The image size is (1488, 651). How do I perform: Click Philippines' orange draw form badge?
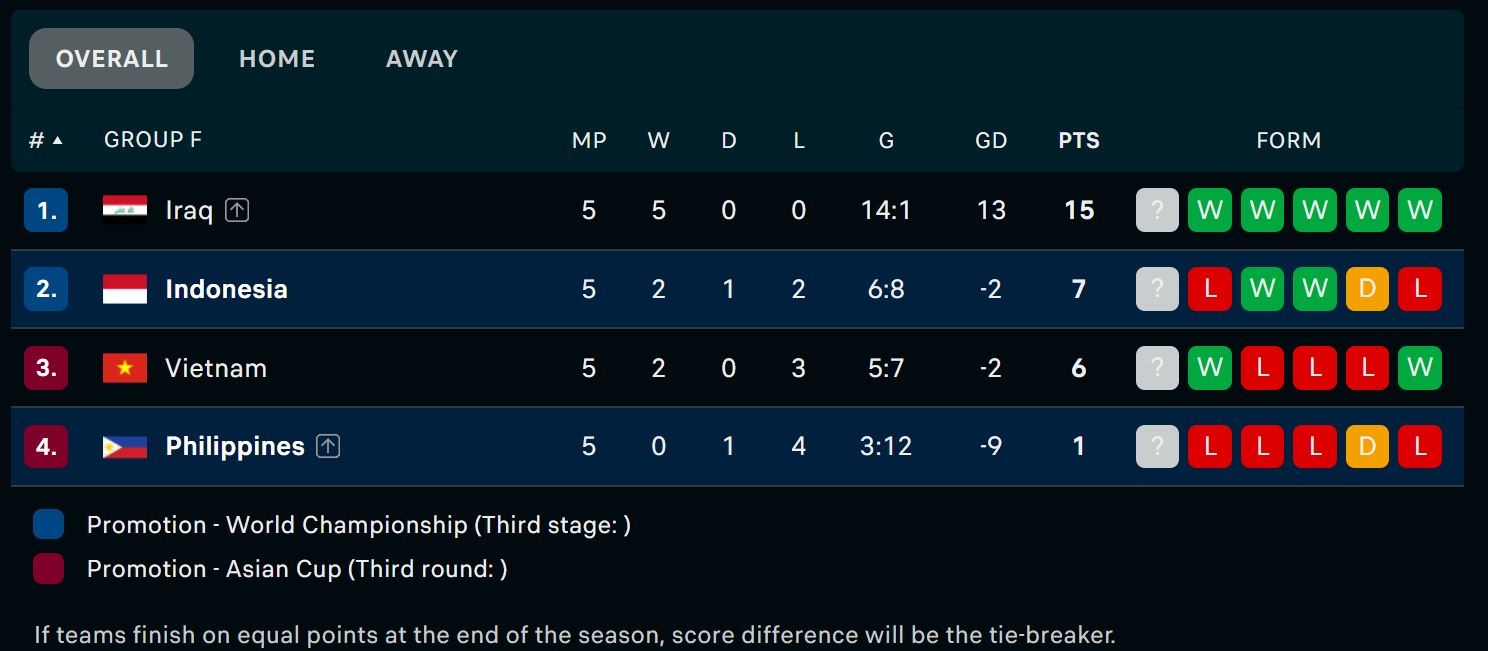(x=1367, y=446)
